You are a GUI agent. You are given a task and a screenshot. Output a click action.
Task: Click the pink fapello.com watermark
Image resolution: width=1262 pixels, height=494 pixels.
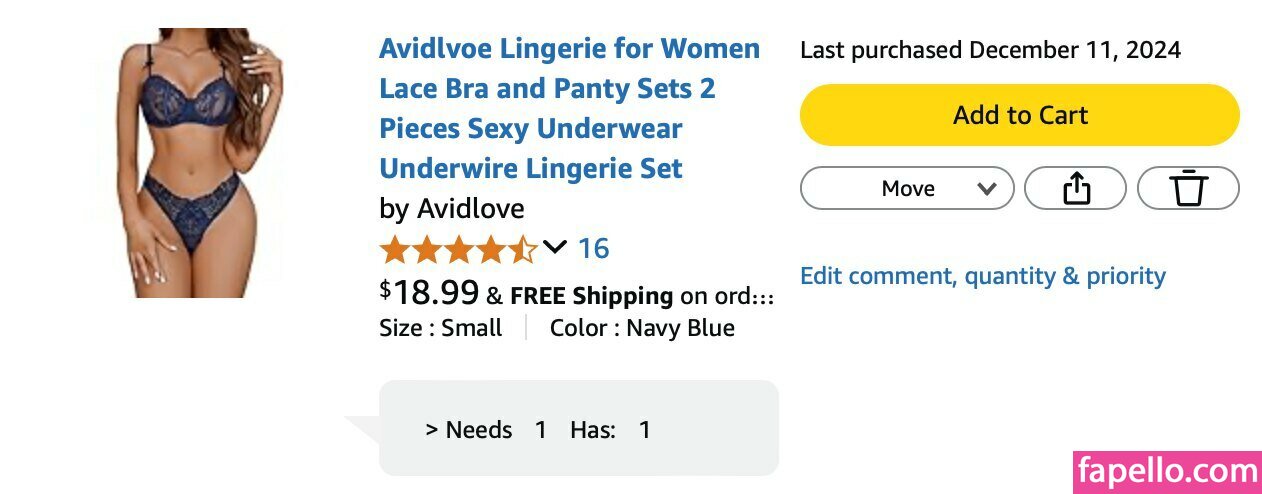[x=1167, y=472]
